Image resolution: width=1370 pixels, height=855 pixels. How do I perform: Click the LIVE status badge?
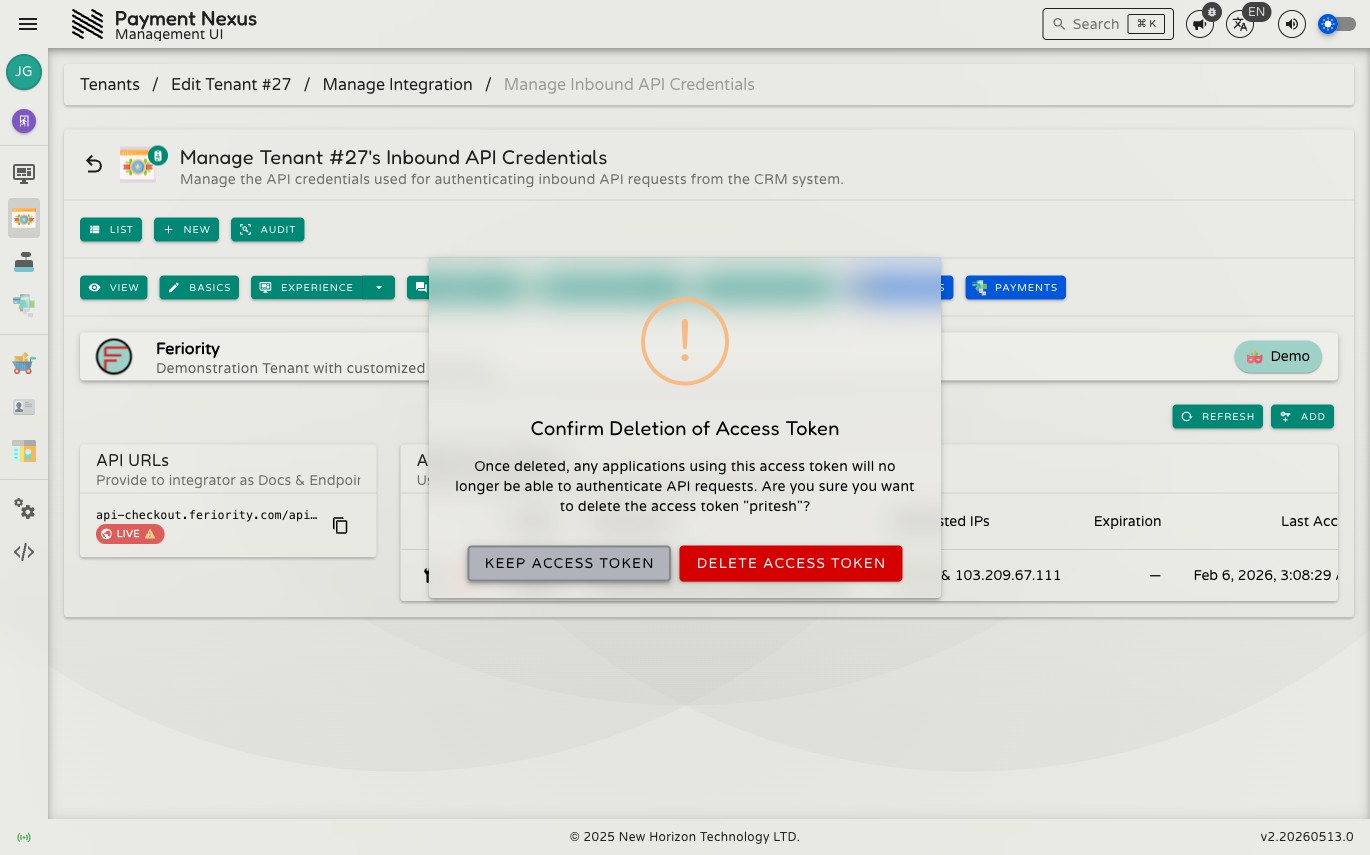[x=130, y=534]
